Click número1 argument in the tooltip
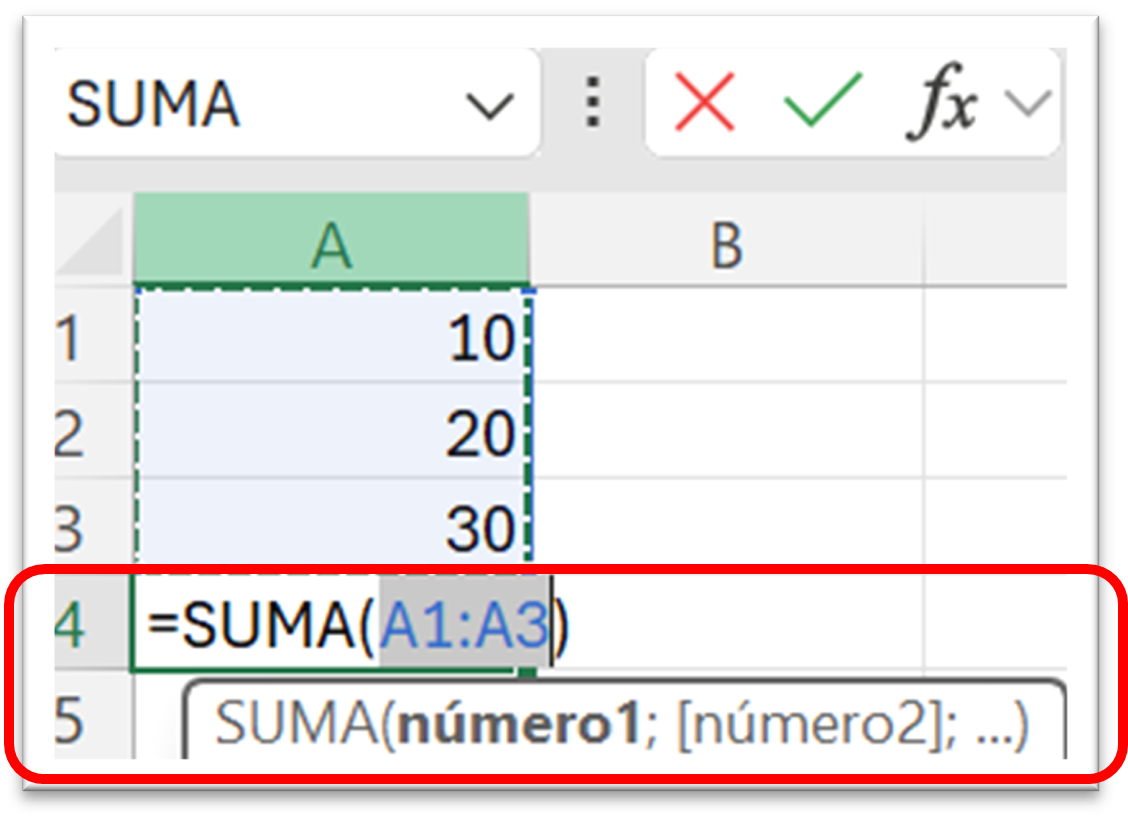 (517, 725)
